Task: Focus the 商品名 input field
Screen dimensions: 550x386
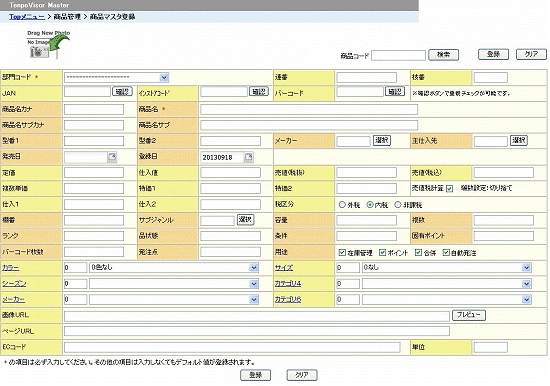Action: 309,109
